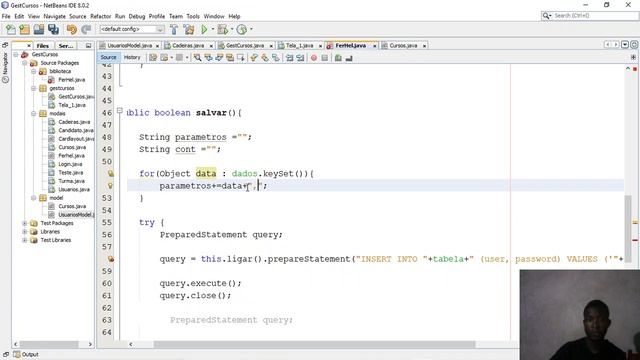Click the red Start Macro Recording icon
This screenshot has height=360, width=640.
[314, 58]
